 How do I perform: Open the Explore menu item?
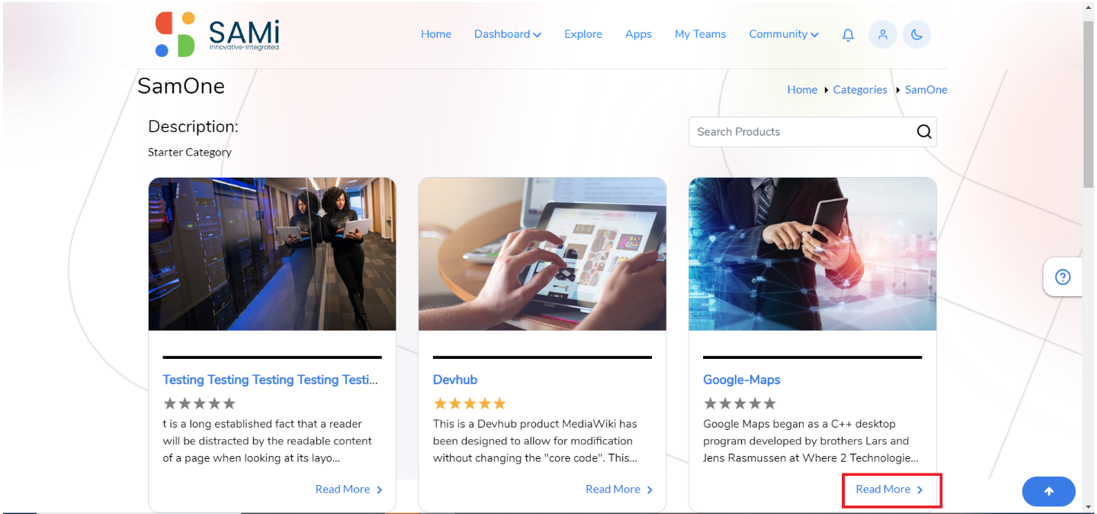(583, 34)
